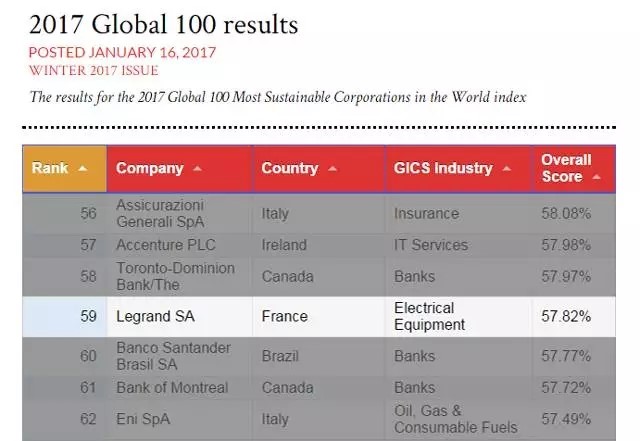Click the 2017 Global 100 results title
Screen dimensions: 640x441
pos(163,22)
